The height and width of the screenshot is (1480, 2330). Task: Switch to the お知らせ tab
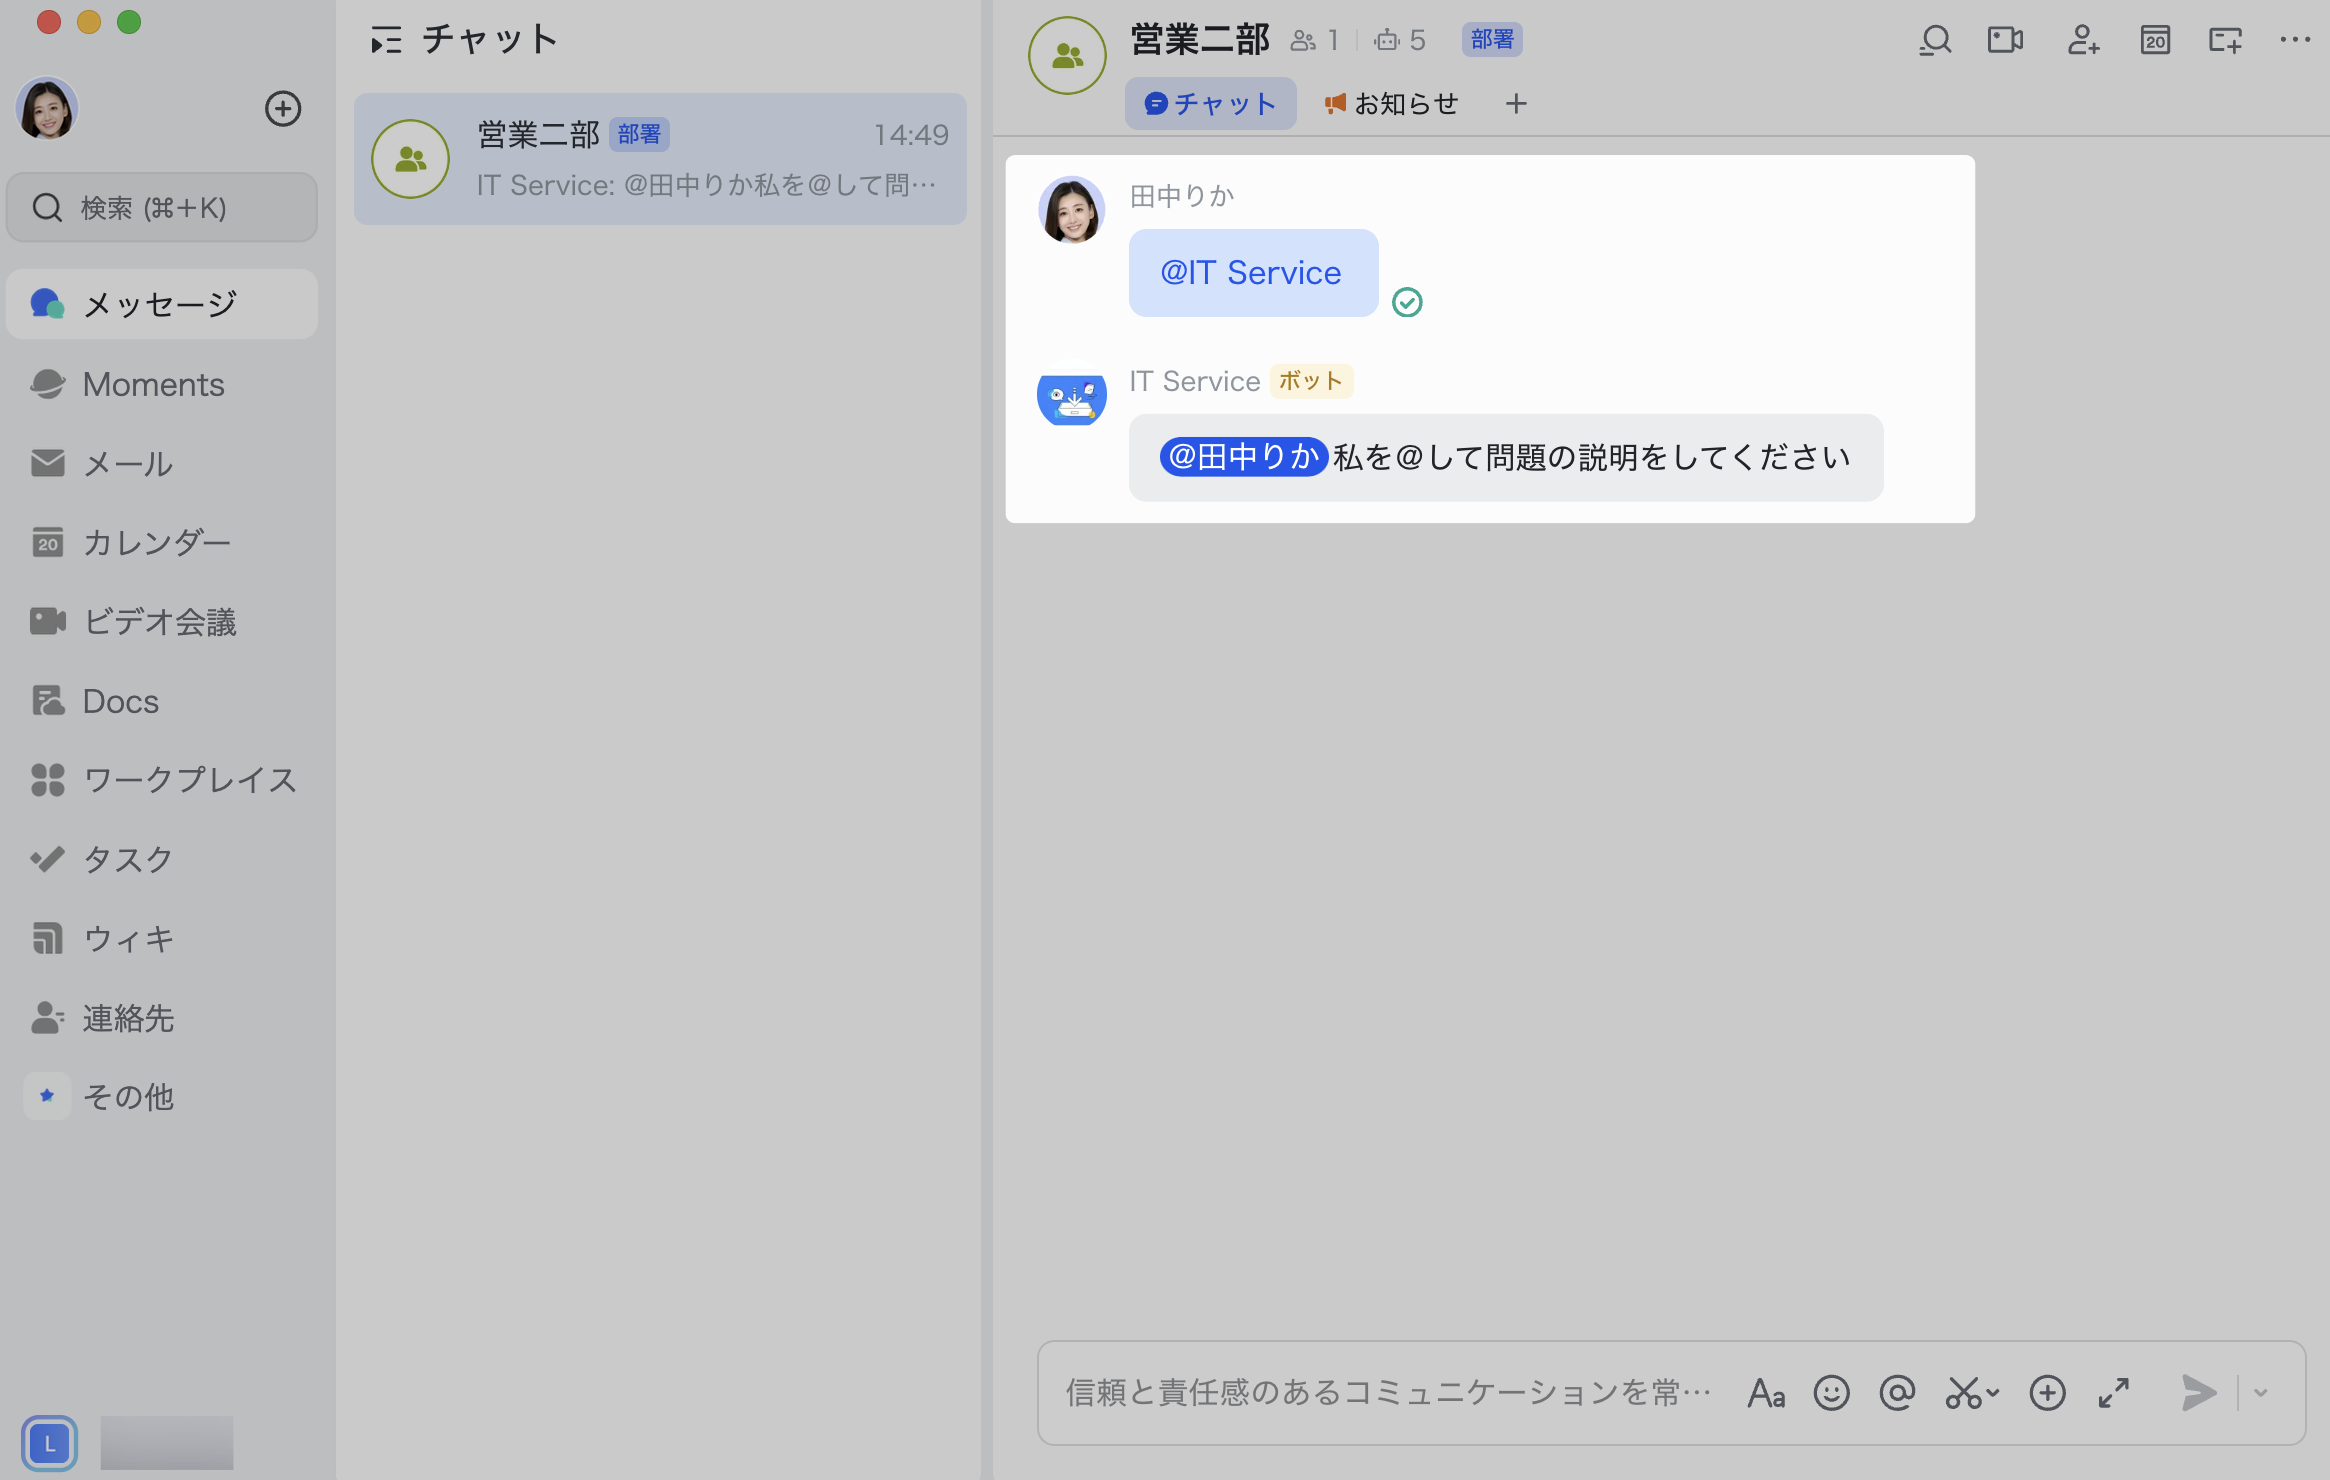point(1391,103)
